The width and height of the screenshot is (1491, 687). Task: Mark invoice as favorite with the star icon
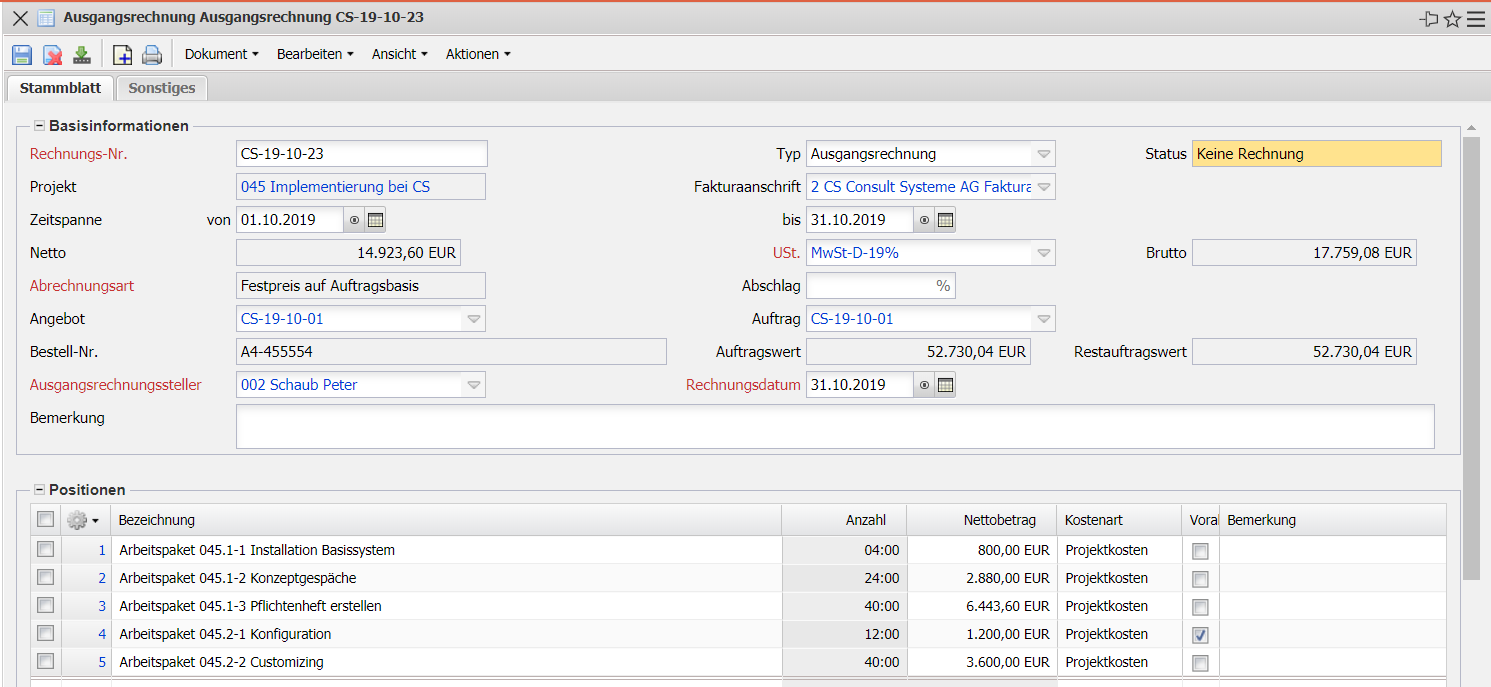pyautogui.click(x=1452, y=19)
